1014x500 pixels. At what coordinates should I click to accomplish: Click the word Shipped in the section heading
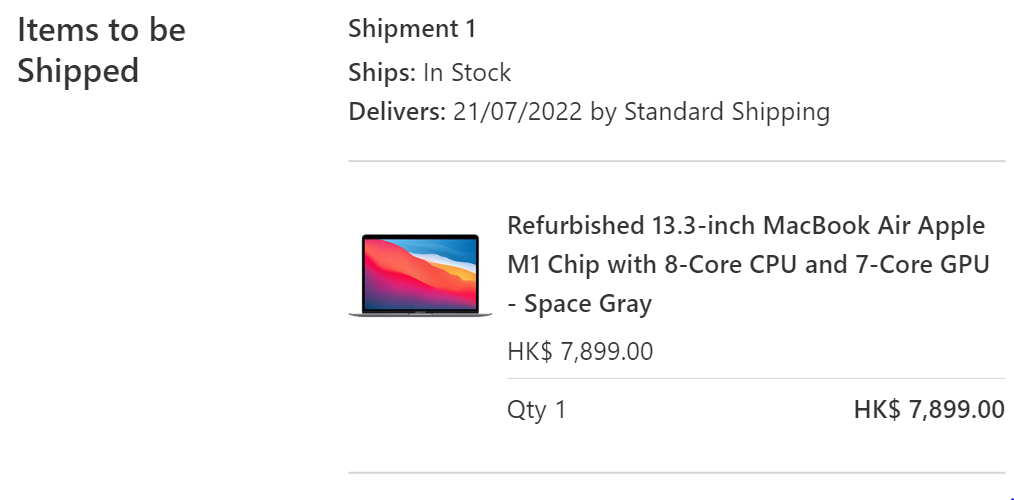click(x=78, y=71)
